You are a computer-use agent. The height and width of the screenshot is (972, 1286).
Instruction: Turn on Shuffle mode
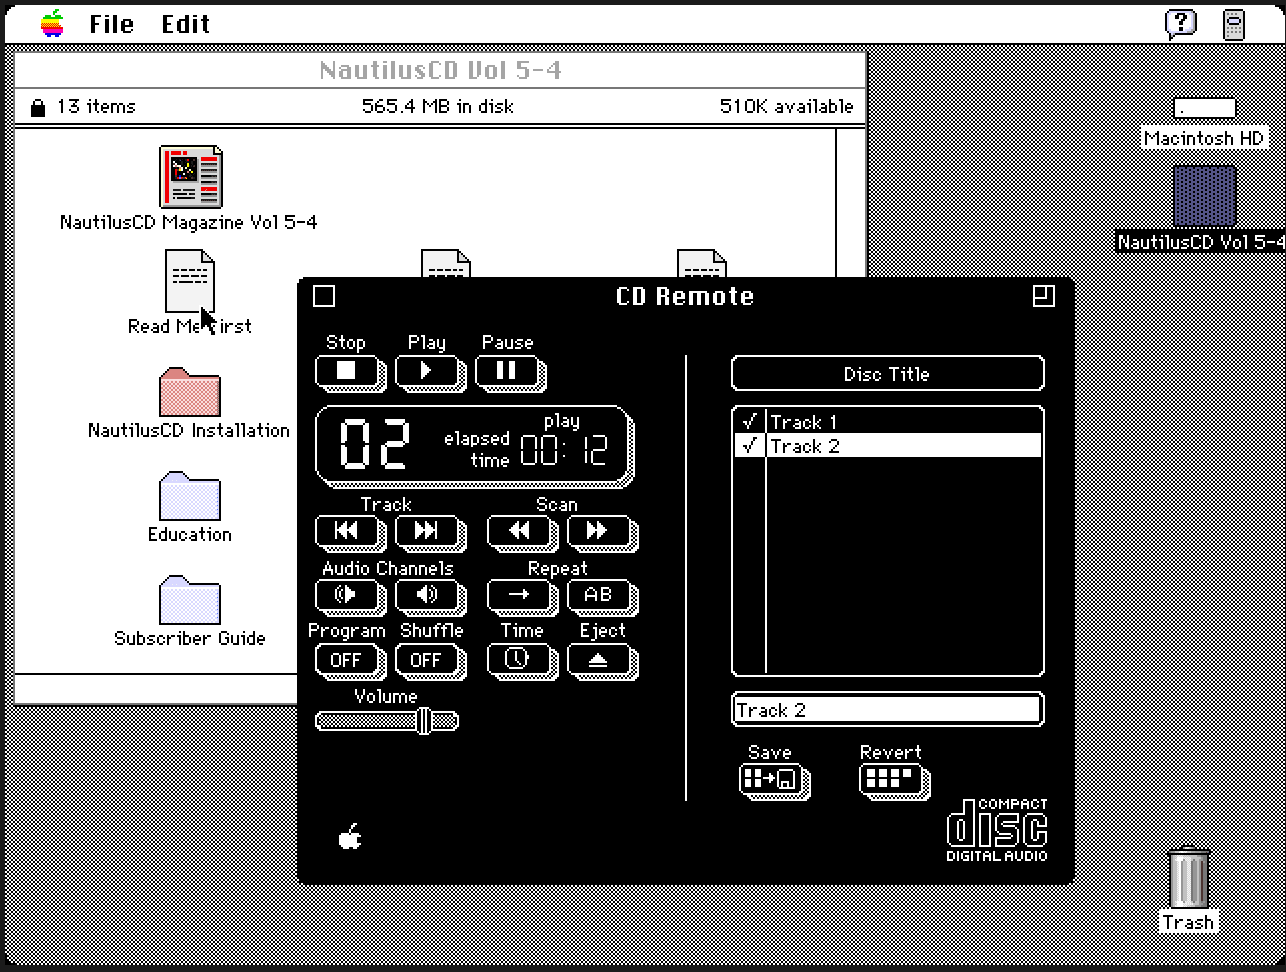tap(429, 660)
